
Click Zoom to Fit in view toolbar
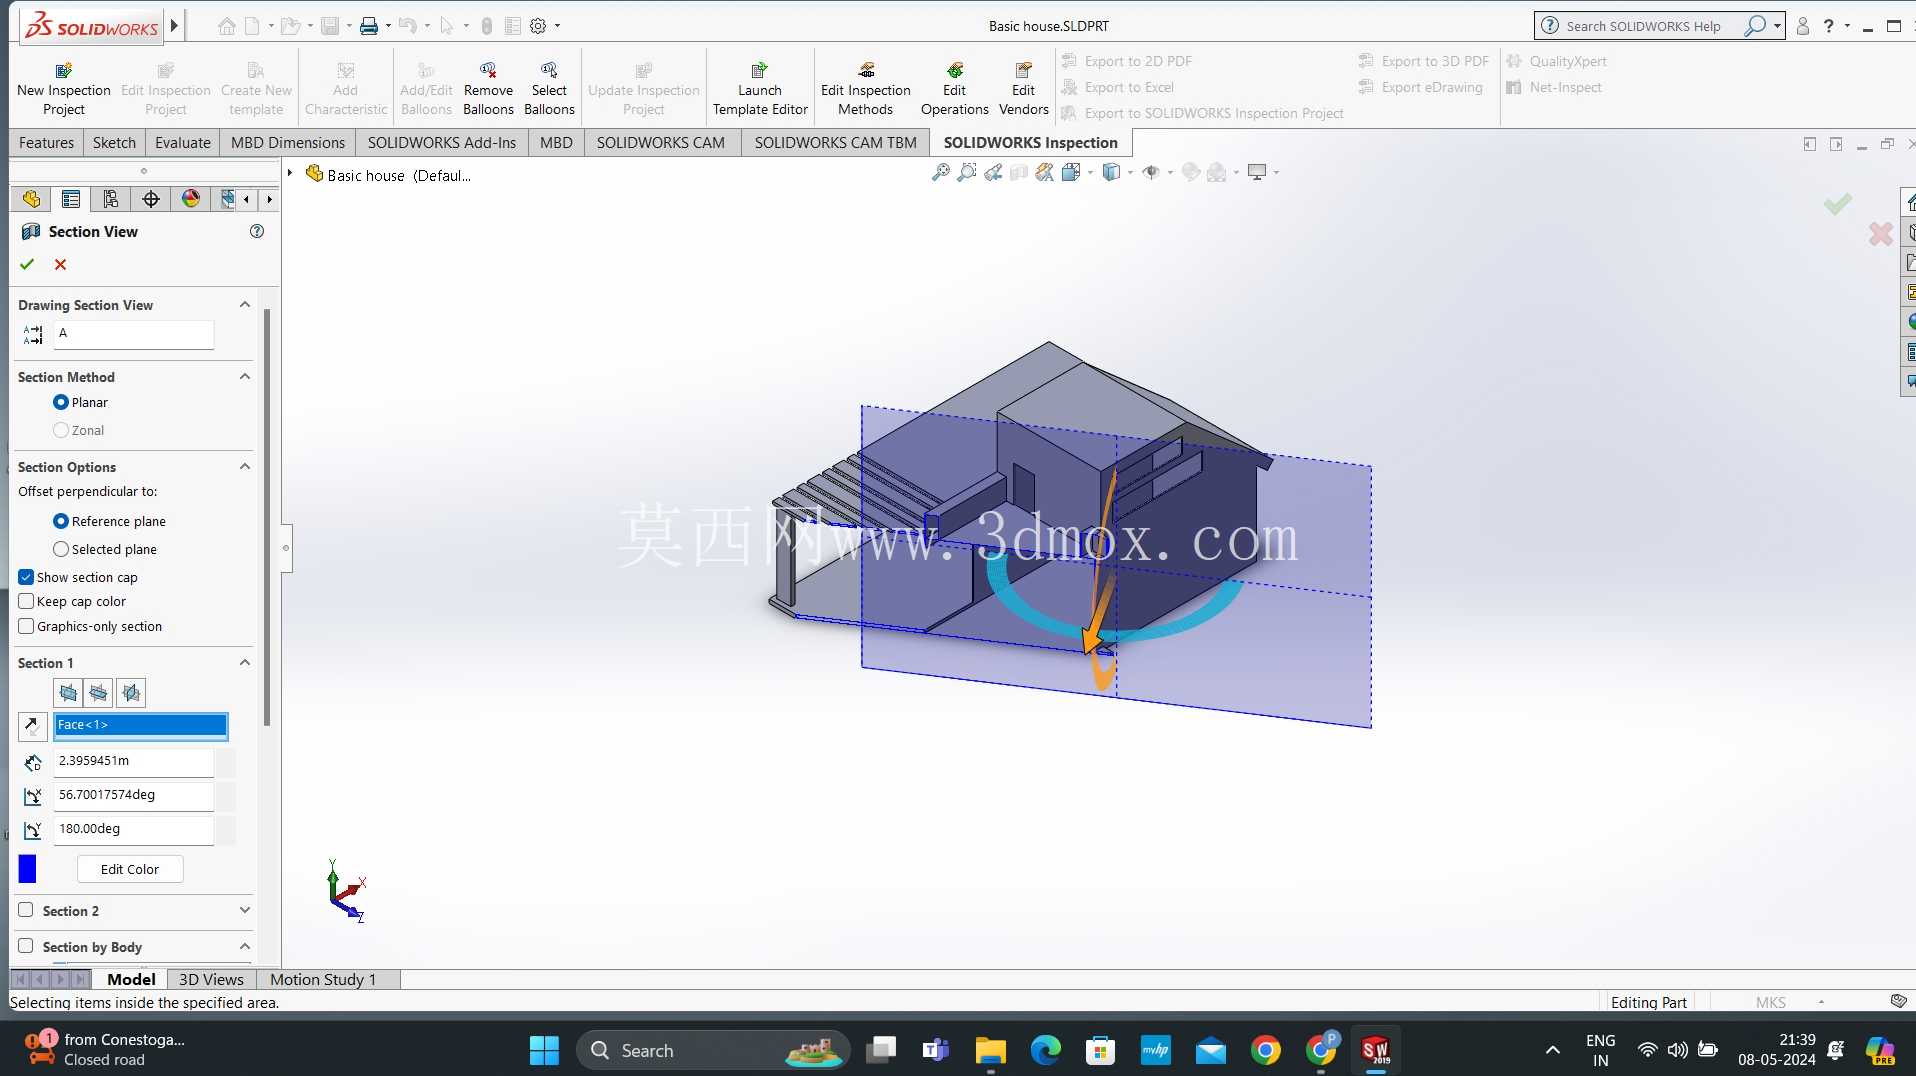[940, 172]
